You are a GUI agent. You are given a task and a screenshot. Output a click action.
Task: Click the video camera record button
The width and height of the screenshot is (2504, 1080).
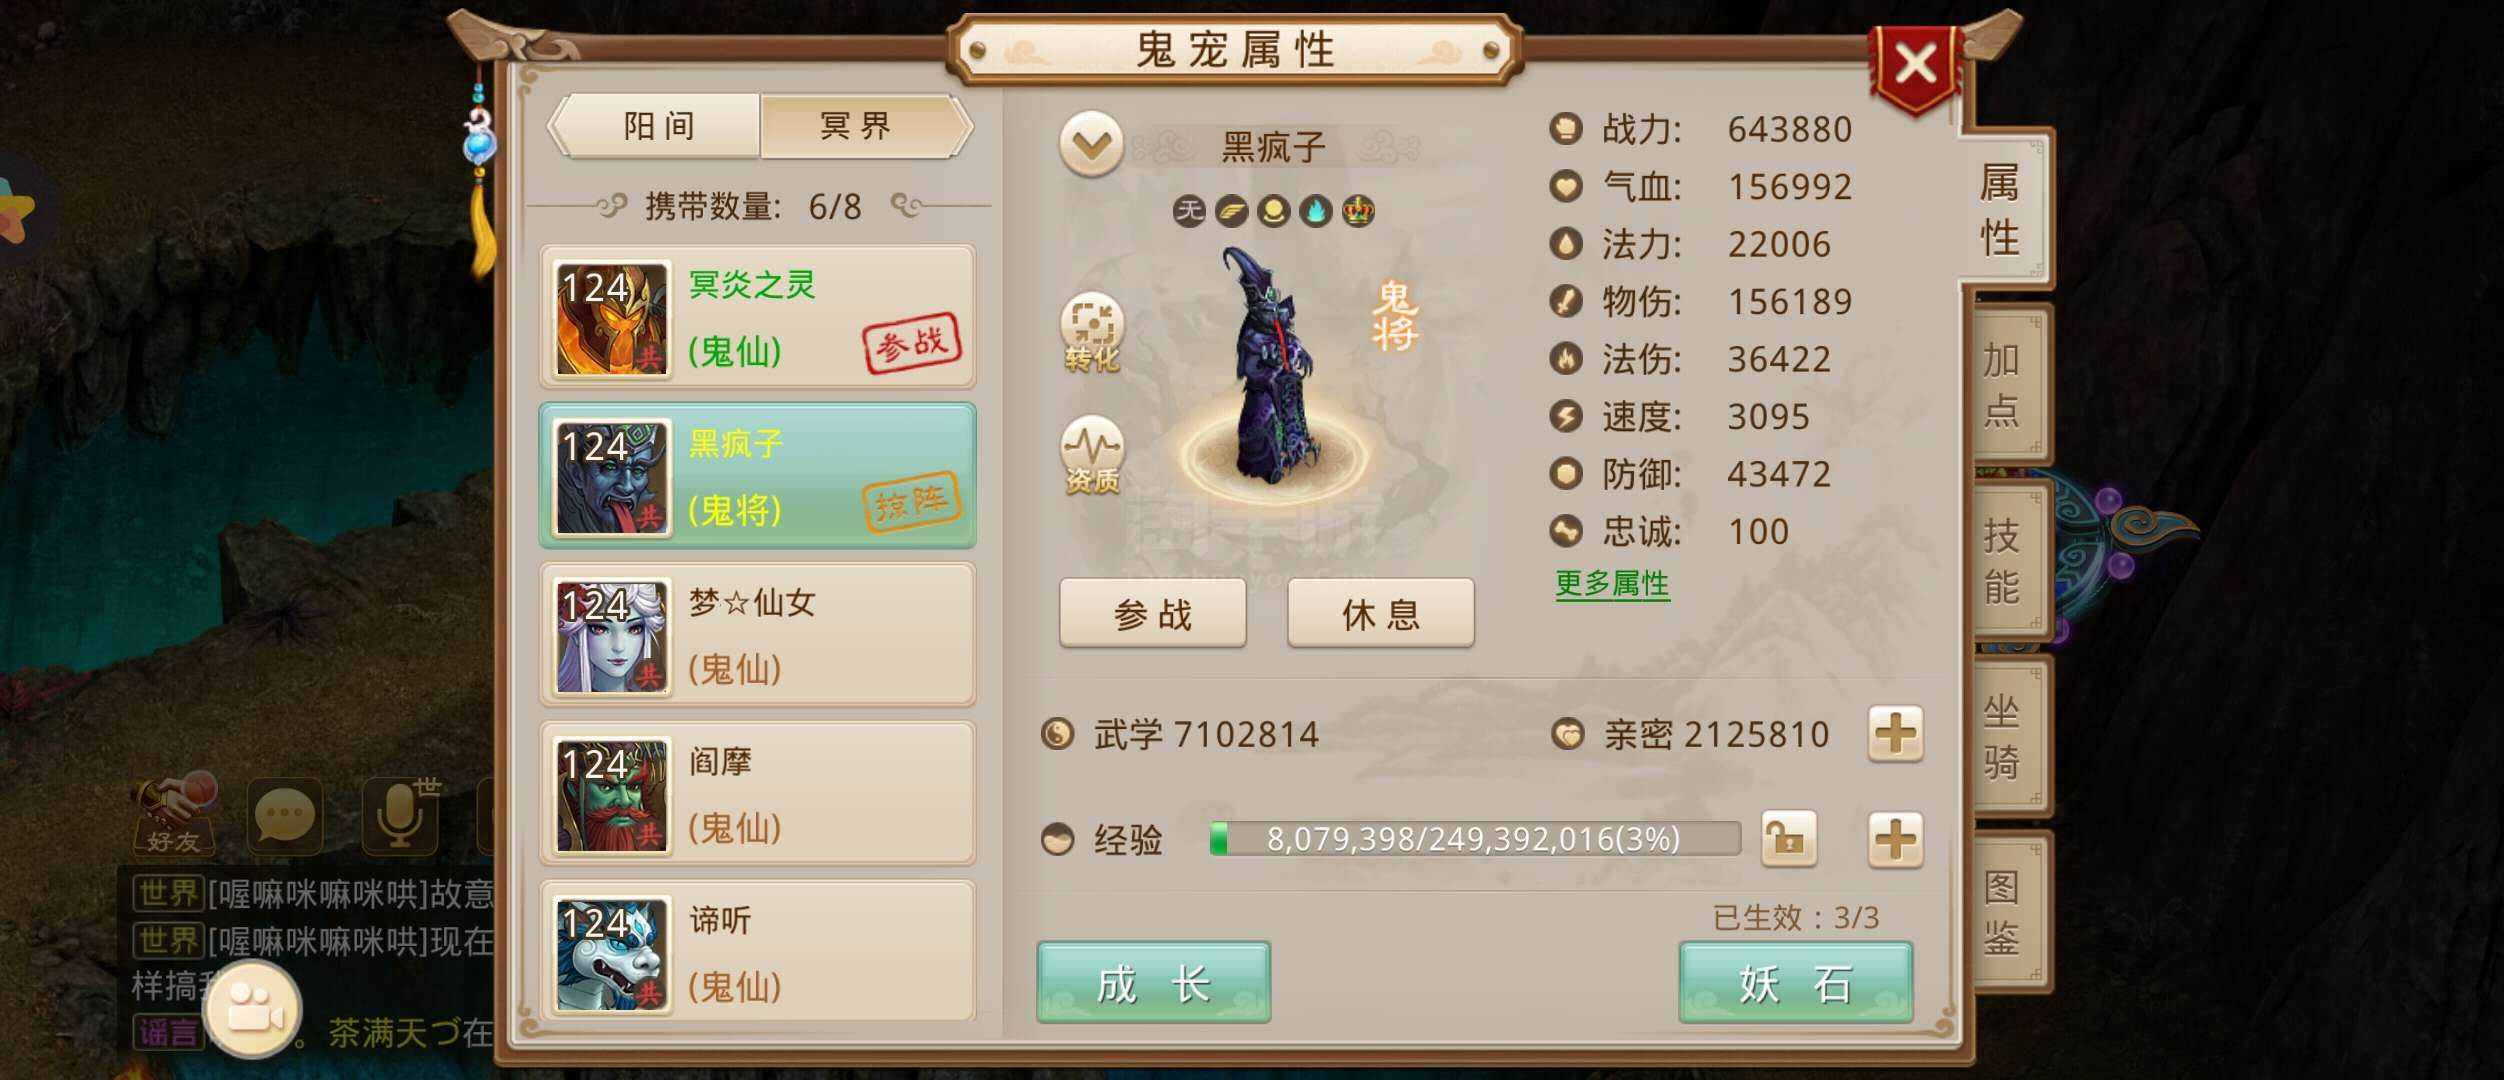(x=252, y=1010)
